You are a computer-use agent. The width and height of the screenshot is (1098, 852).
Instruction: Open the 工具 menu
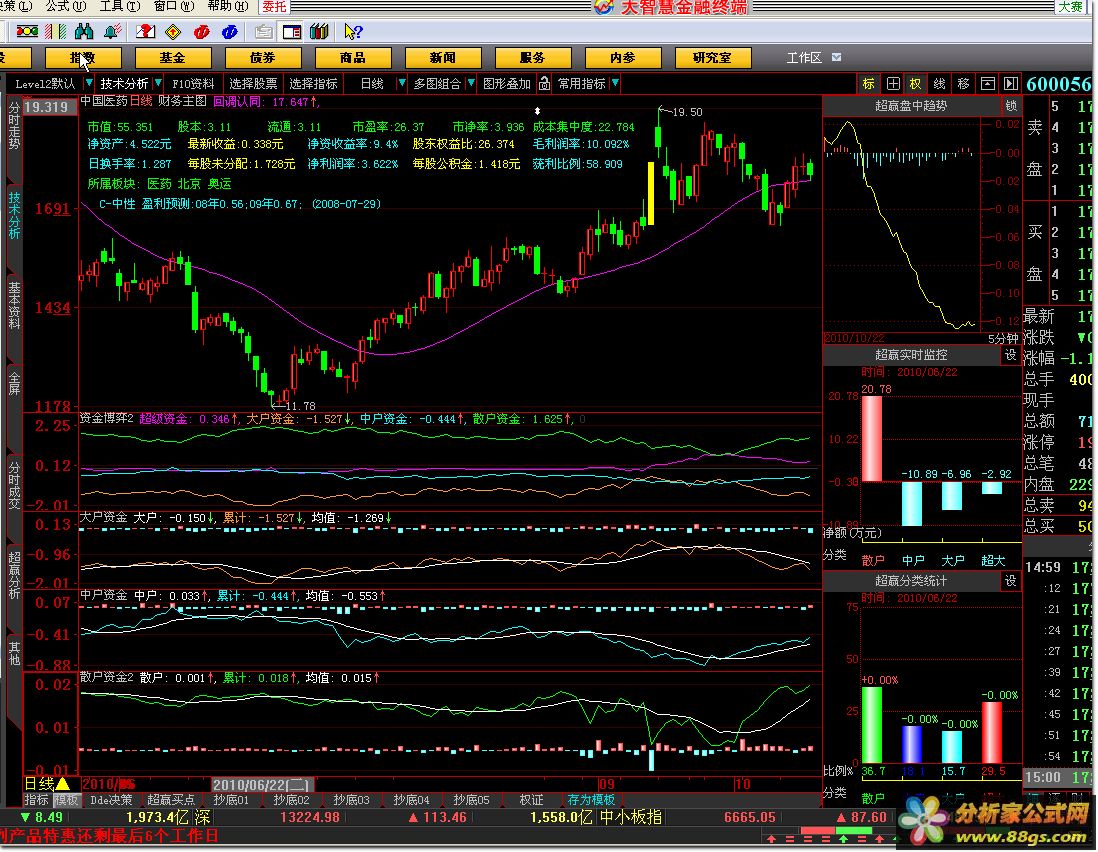click(120, 6)
